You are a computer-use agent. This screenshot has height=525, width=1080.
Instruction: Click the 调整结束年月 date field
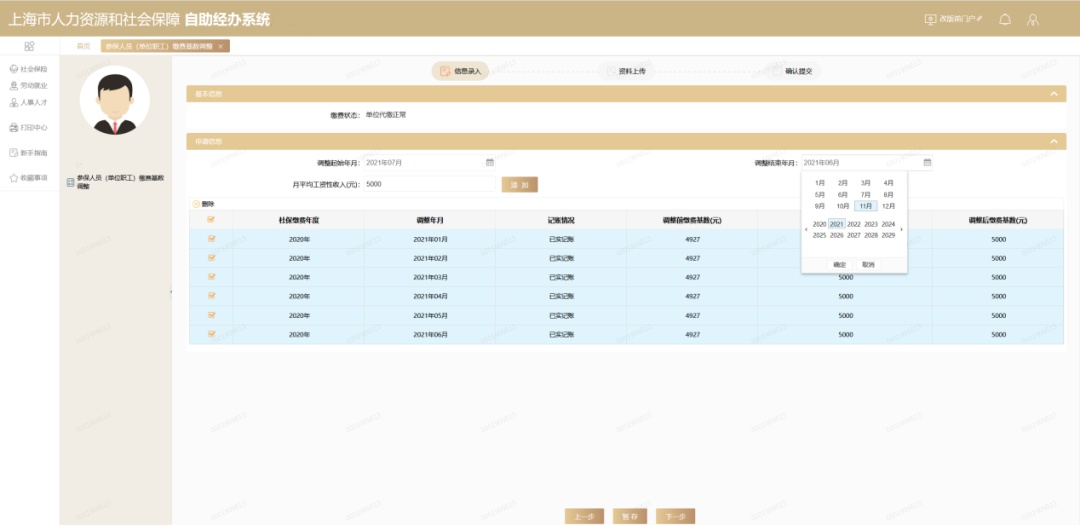pyautogui.click(x=867, y=163)
